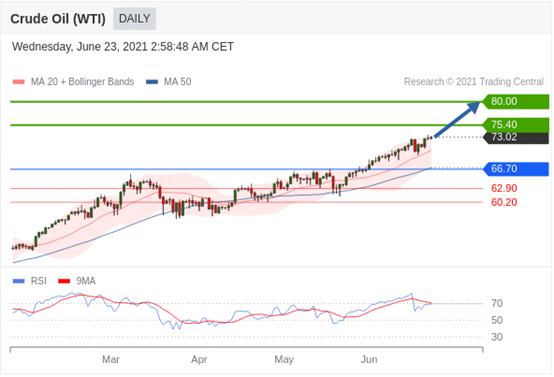
Task: Select the 75.40 green resistance label
Action: (x=515, y=124)
